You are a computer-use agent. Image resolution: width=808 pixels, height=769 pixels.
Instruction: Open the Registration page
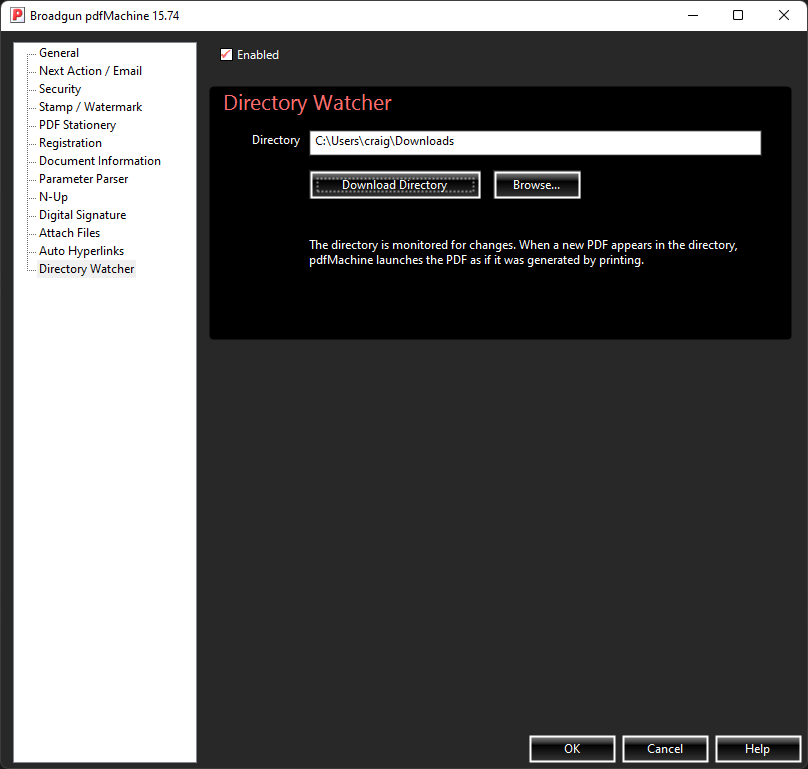point(70,143)
